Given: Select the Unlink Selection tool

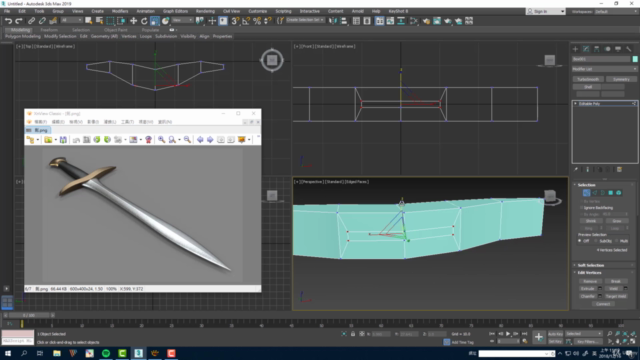Looking at the screenshot, I should [x=42, y=21].
